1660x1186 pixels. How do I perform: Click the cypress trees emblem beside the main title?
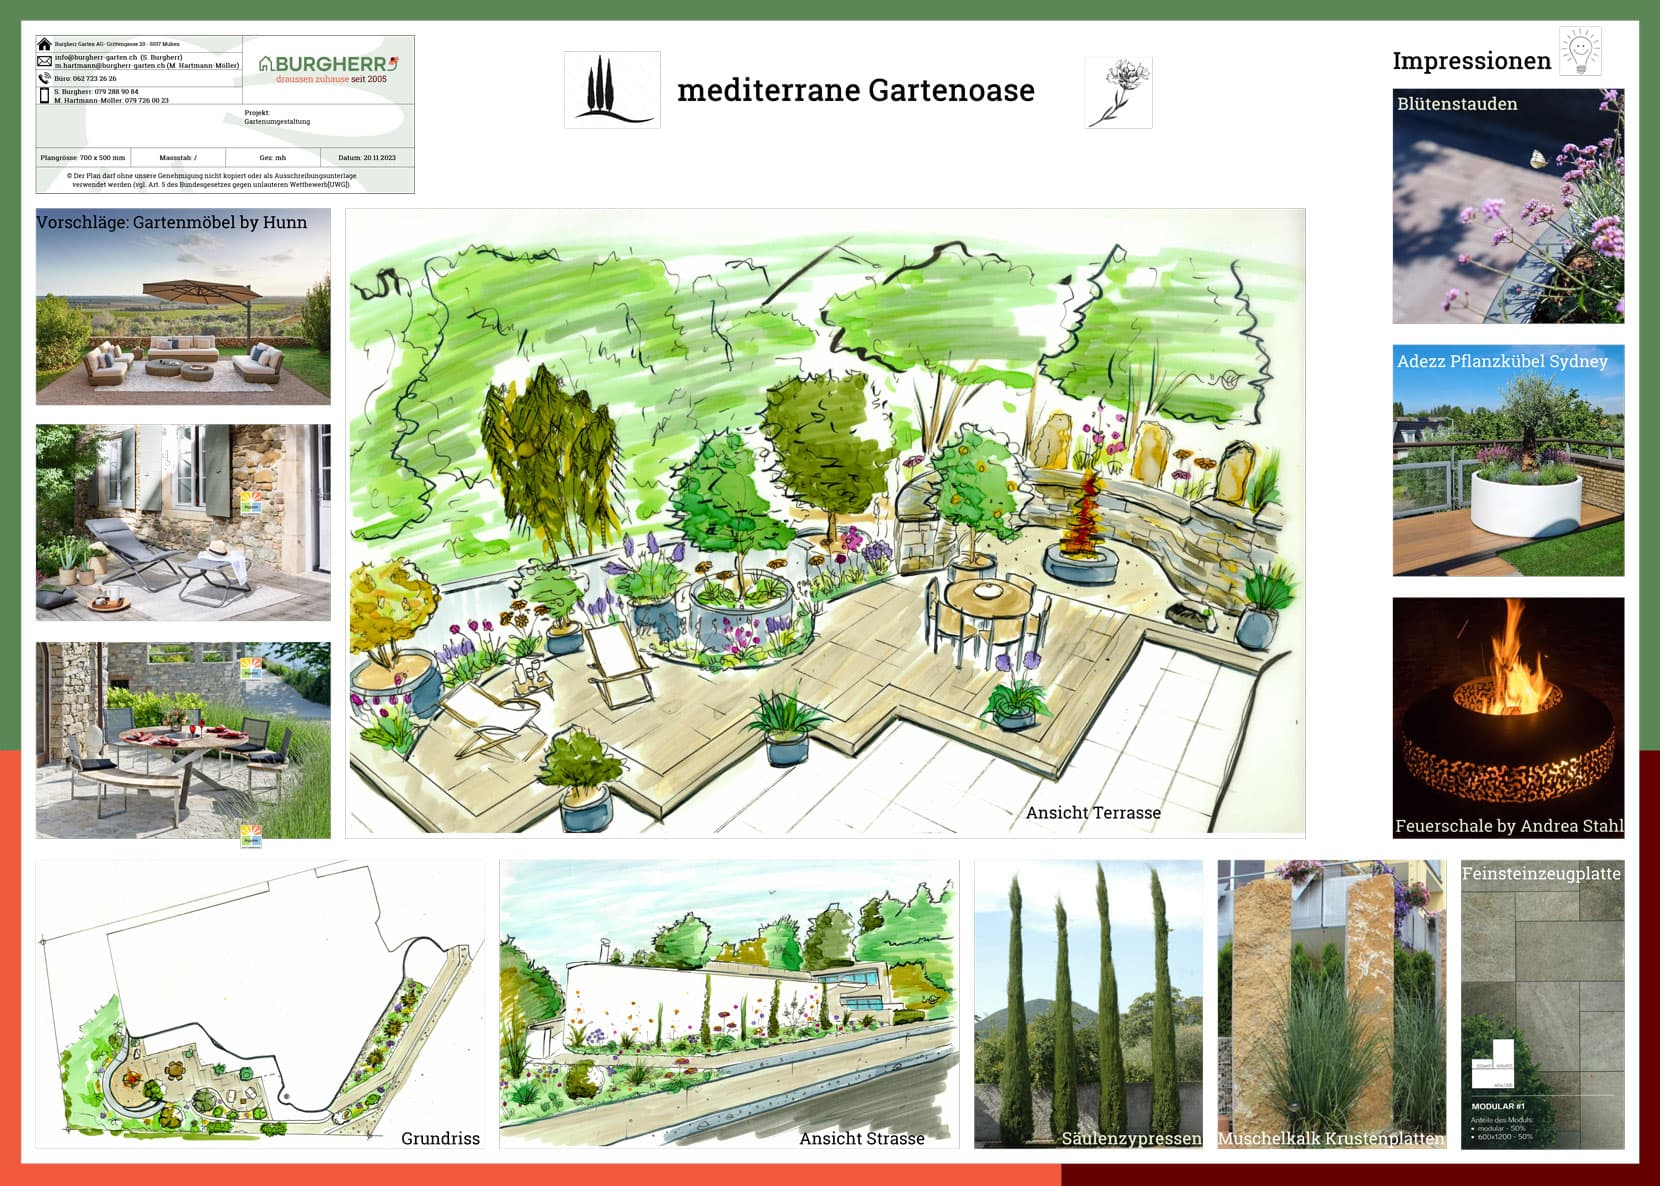[x=611, y=90]
